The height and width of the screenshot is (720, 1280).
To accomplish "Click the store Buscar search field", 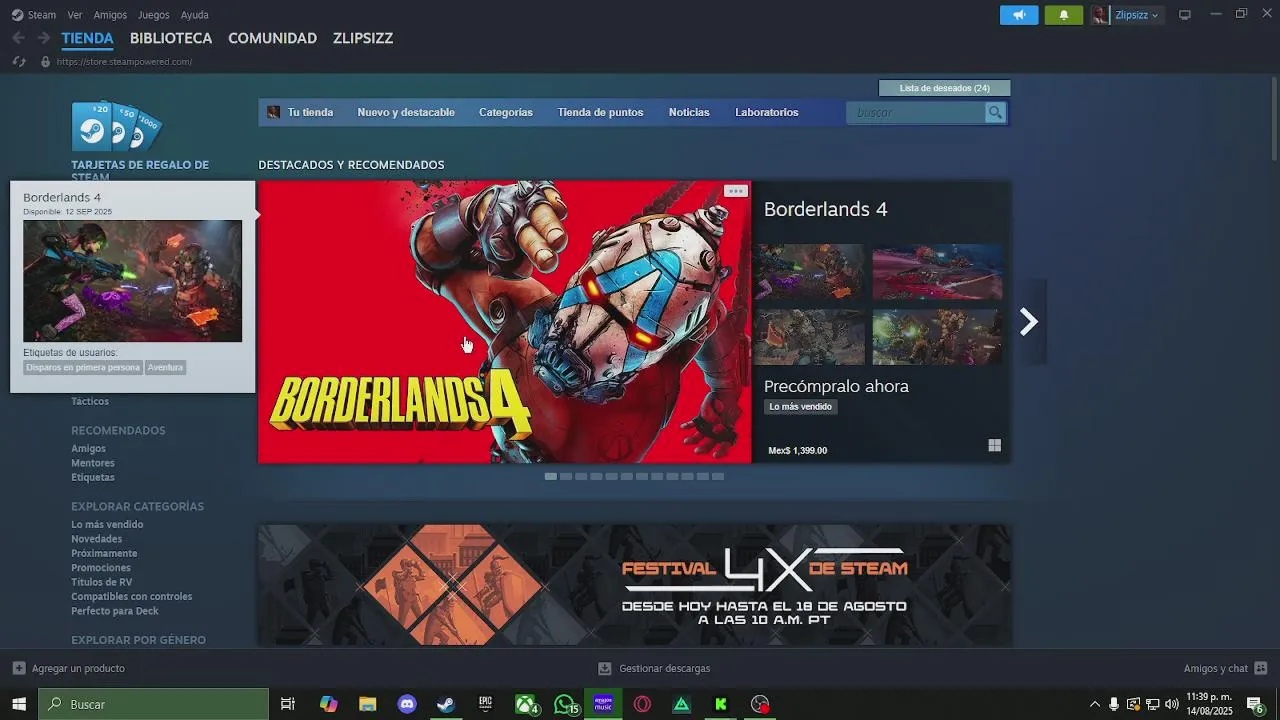I will point(916,113).
